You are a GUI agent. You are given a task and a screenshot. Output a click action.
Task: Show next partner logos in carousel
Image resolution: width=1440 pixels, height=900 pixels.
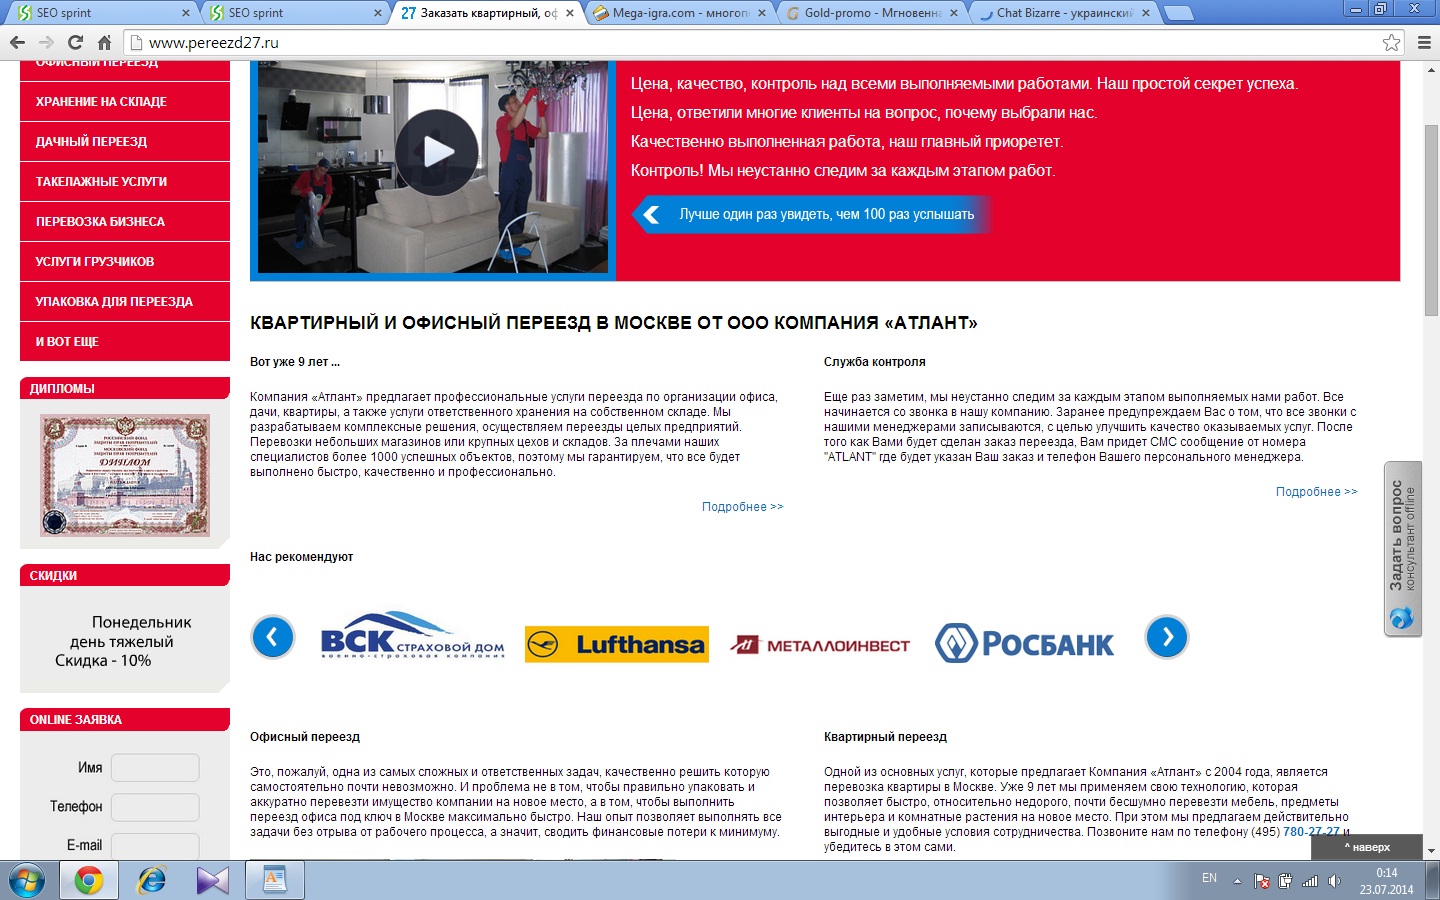tap(1167, 637)
